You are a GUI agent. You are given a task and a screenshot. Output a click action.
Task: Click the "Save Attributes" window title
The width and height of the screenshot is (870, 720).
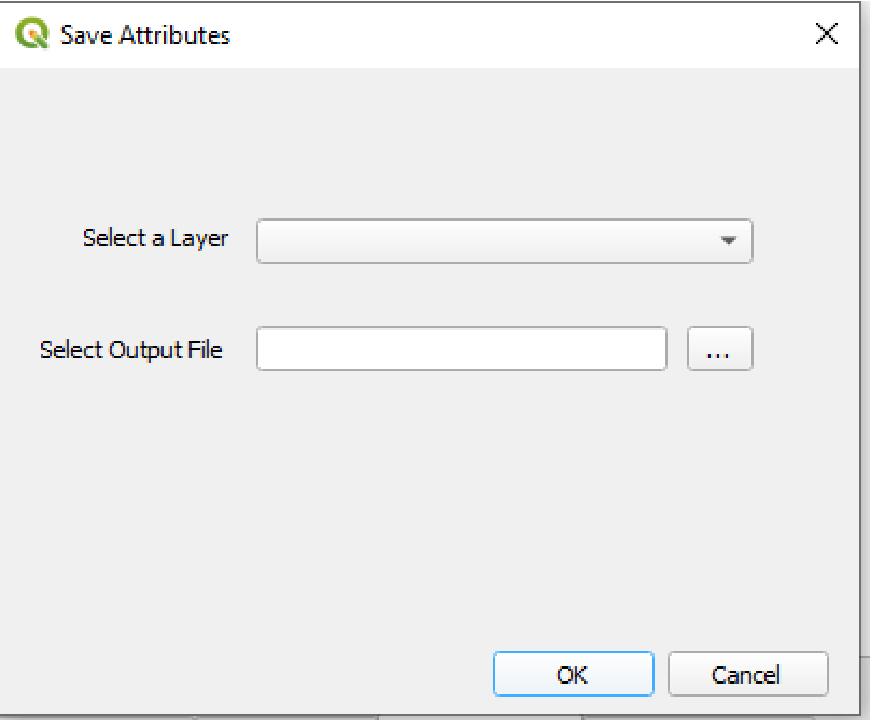click(145, 35)
